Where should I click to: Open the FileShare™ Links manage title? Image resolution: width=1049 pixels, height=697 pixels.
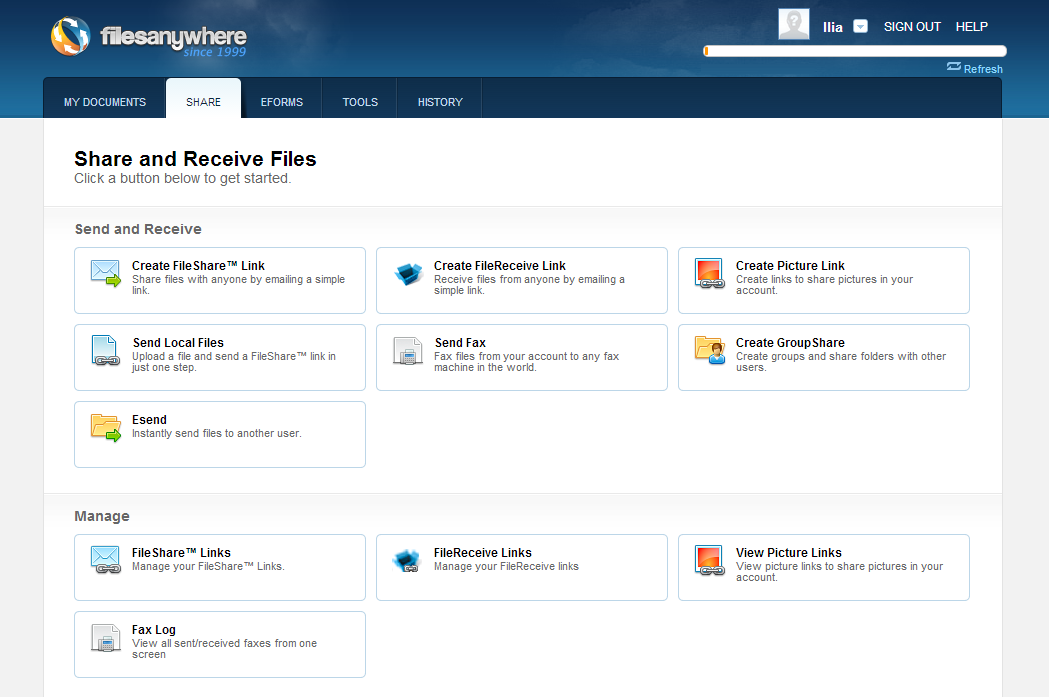181,553
